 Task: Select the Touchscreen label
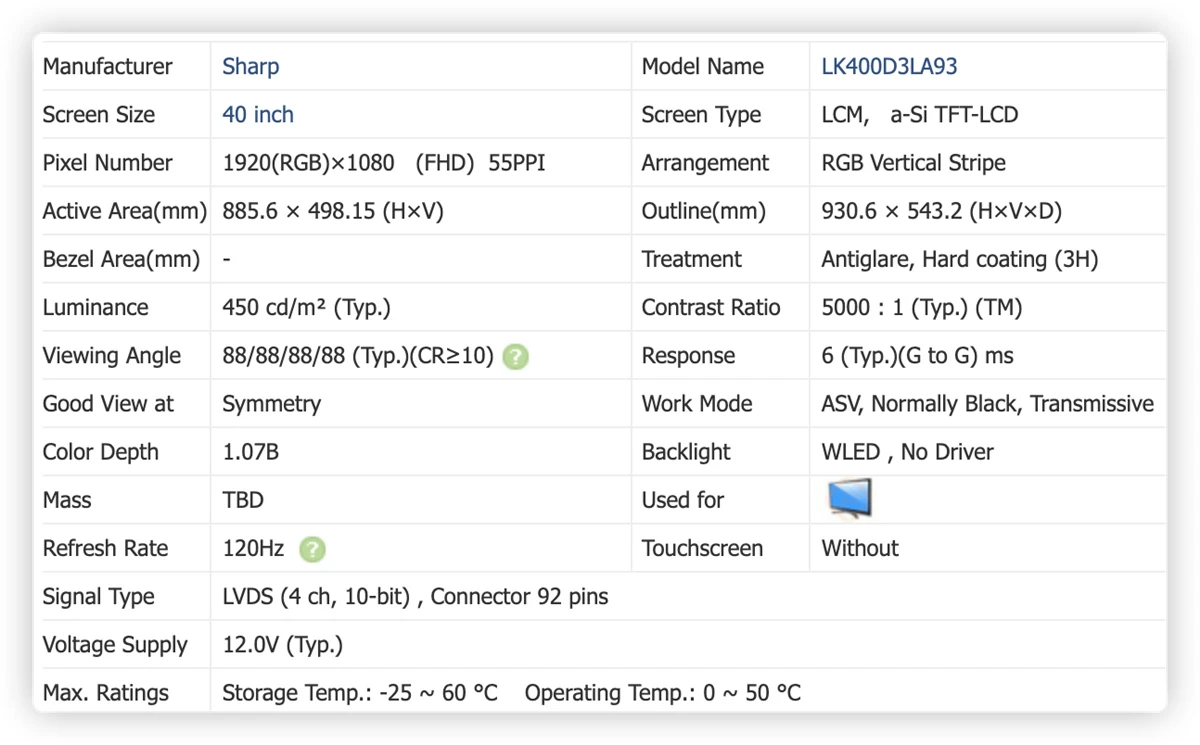tap(702, 548)
